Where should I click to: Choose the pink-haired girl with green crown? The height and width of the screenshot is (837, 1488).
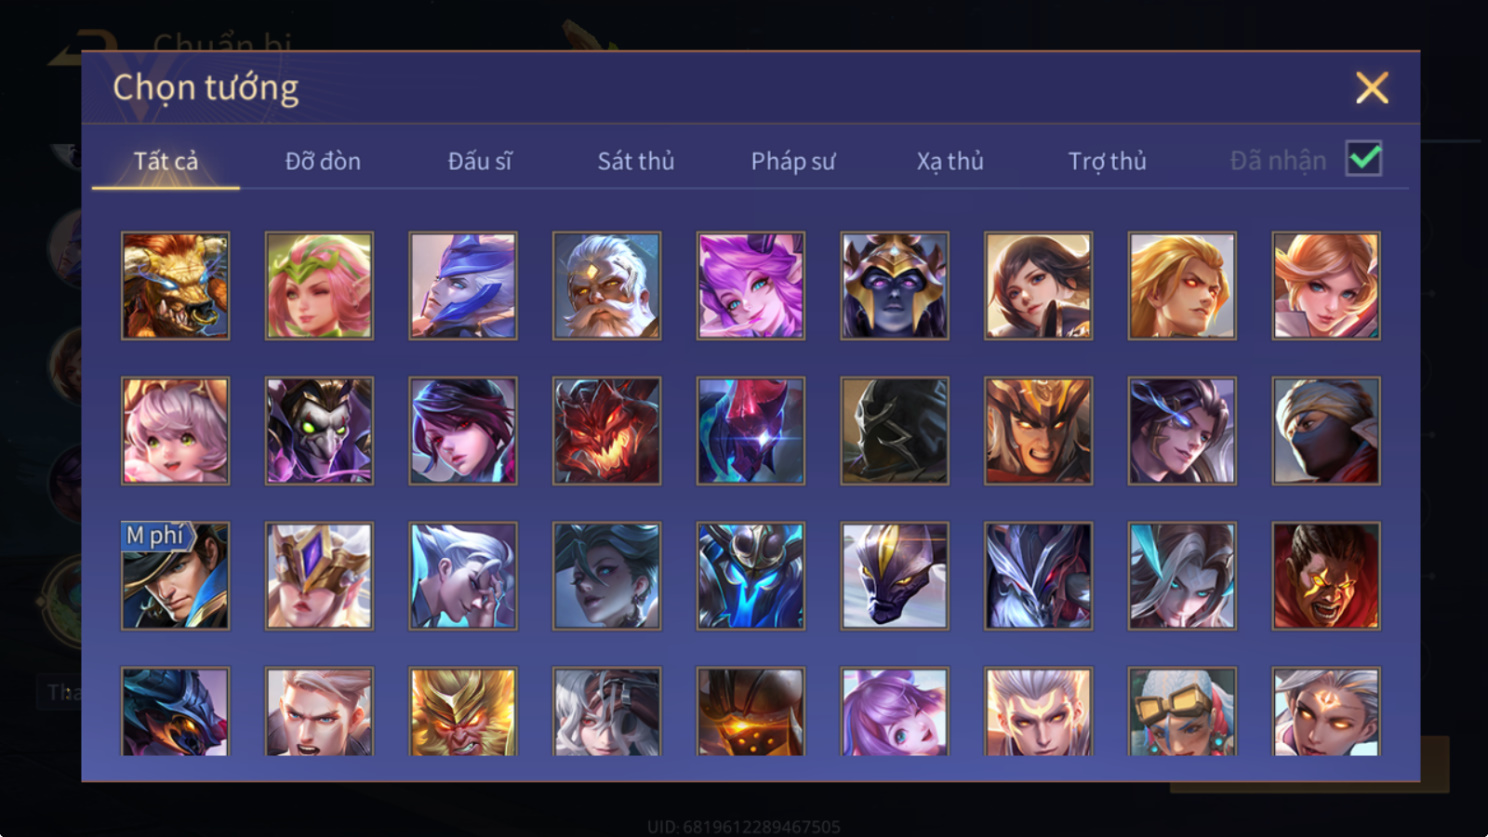319,286
